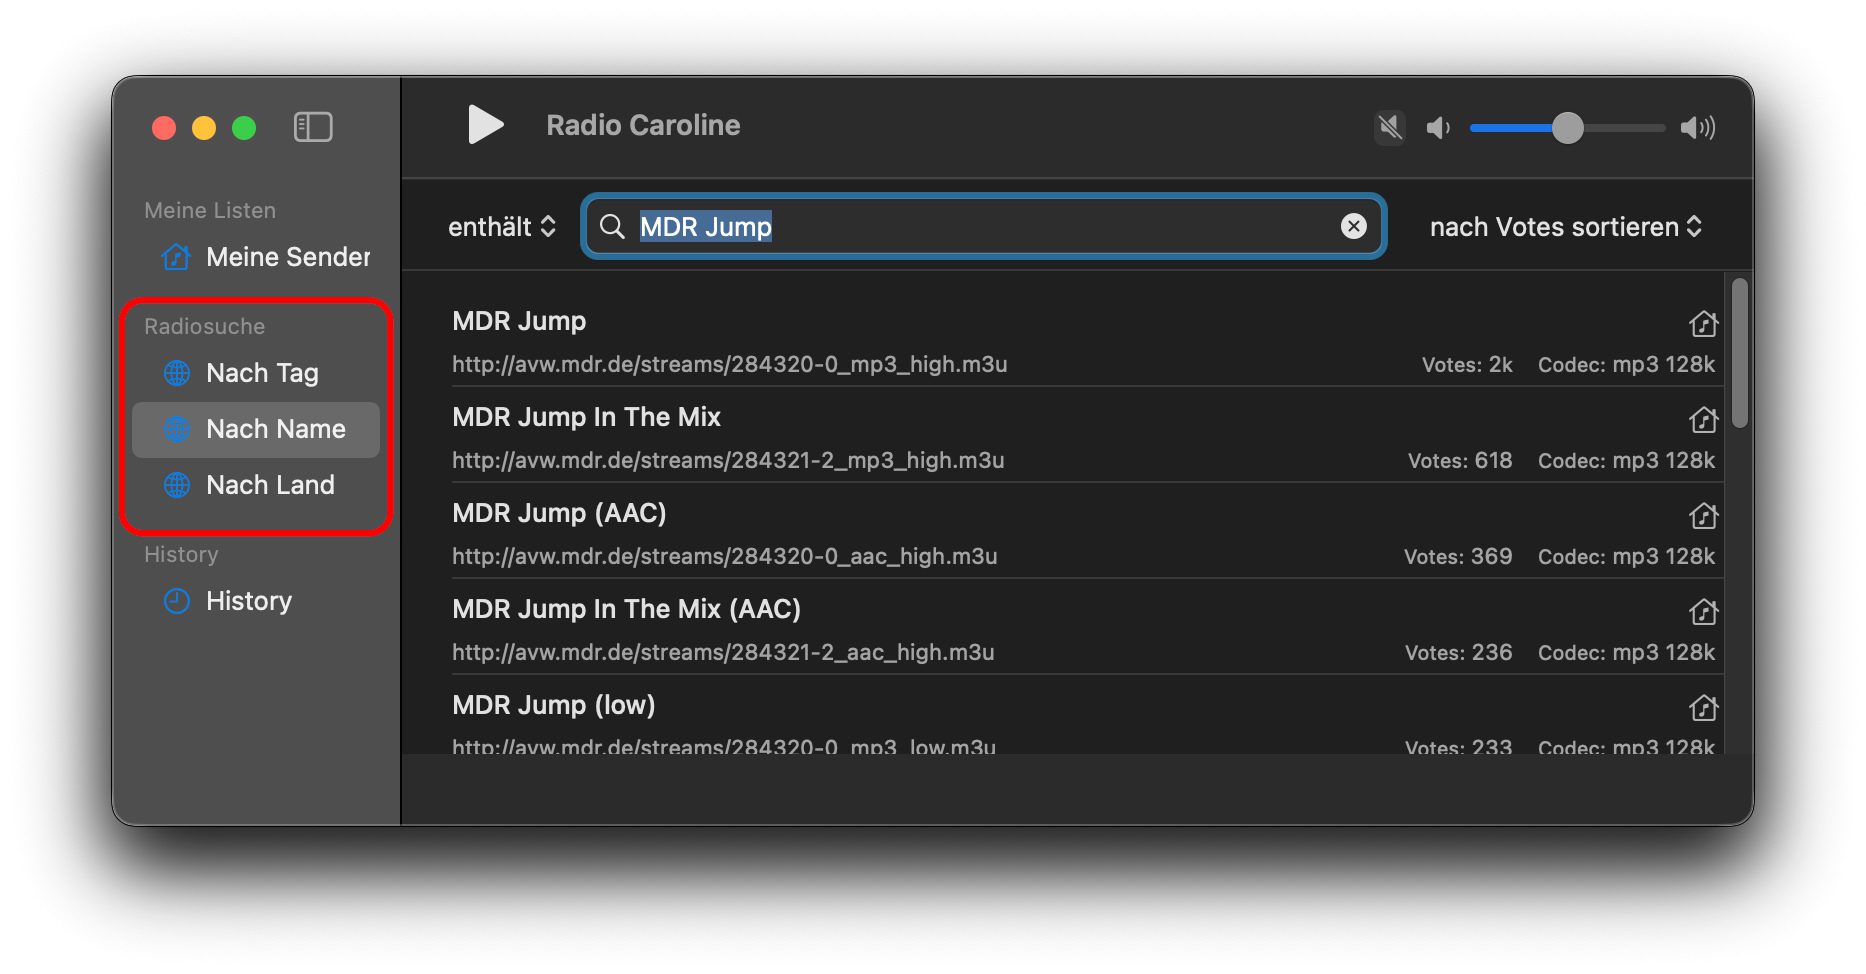Click the low volume speaker icon
Viewport: 1866px width, 974px height.
(1438, 127)
